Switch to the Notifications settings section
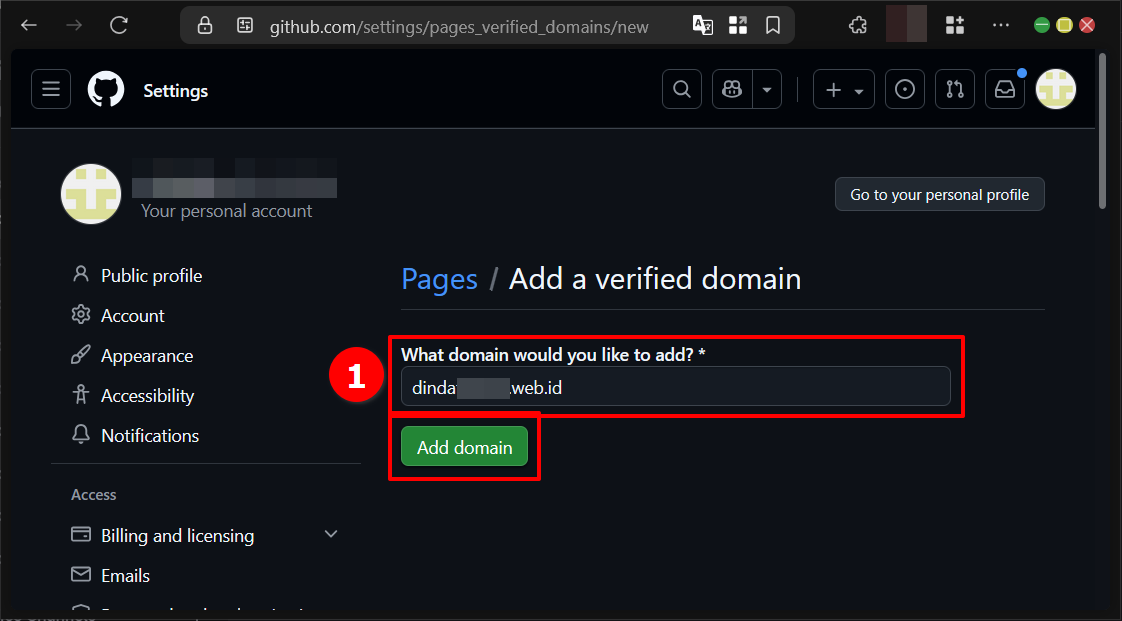Viewport: 1122px width, 621px height. point(149,435)
